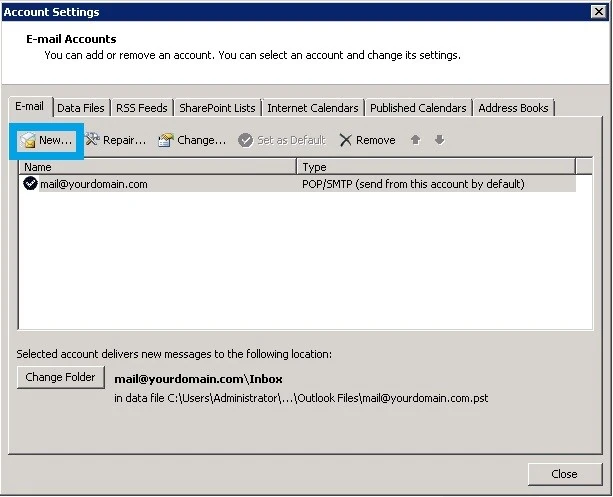Open the Published Calendars tab
Screen dimensions: 613x497
click(418, 108)
